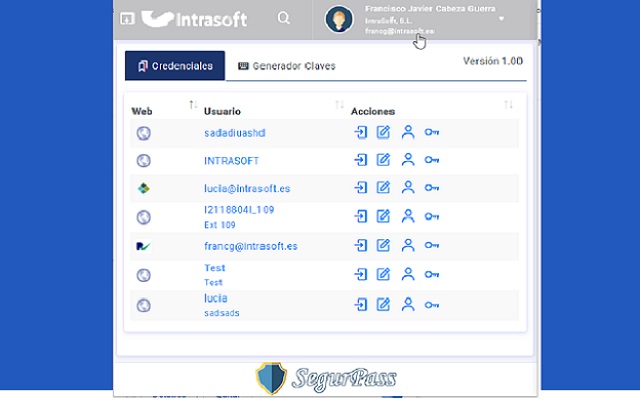Expand the user account dropdown arrow
The width and height of the screenshot is (640, 400).
tap(501, 19)
